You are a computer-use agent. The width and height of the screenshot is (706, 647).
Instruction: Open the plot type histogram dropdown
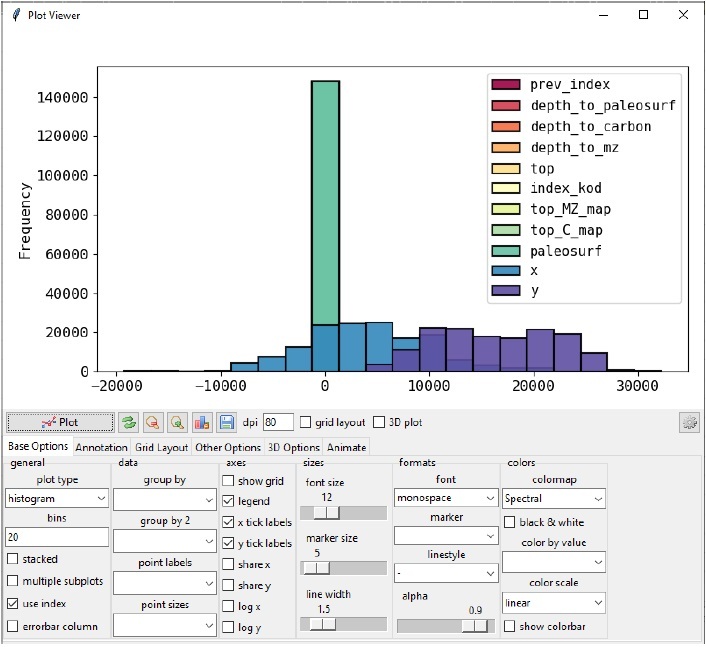pyautogui.click(x=57, y=498)
